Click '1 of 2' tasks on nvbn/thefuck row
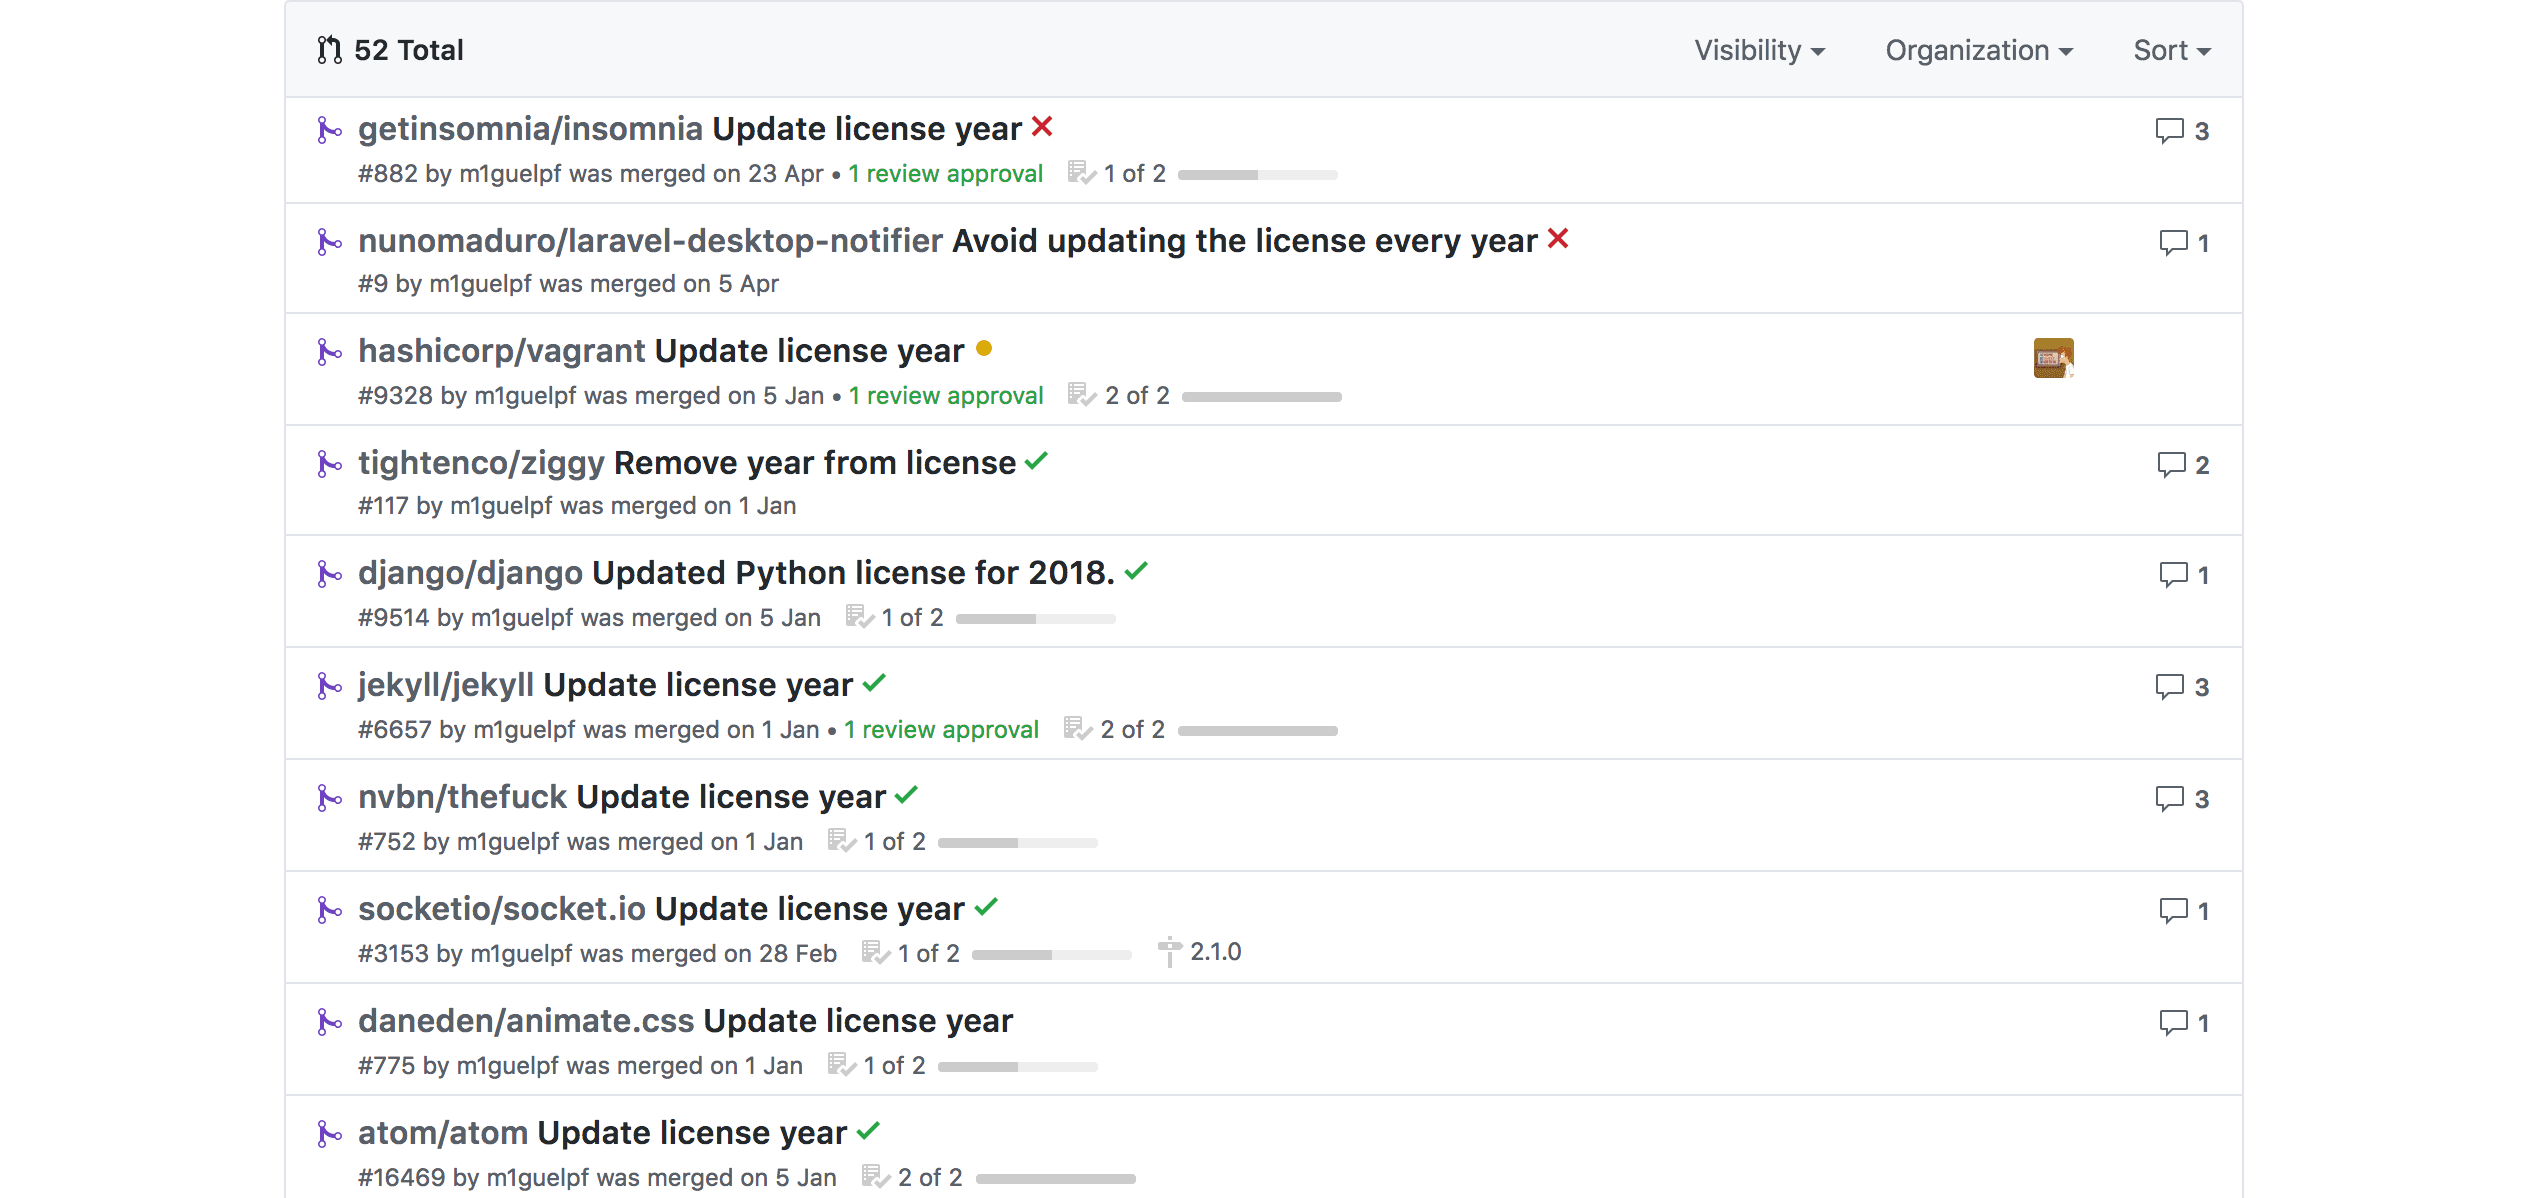The width and height of the screenshot is (2528, 1198). click(895, 842)
